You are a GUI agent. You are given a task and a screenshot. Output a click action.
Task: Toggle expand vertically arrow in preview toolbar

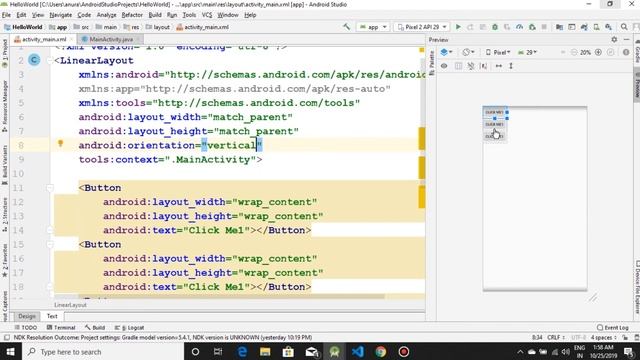click(x=511, y=66)
